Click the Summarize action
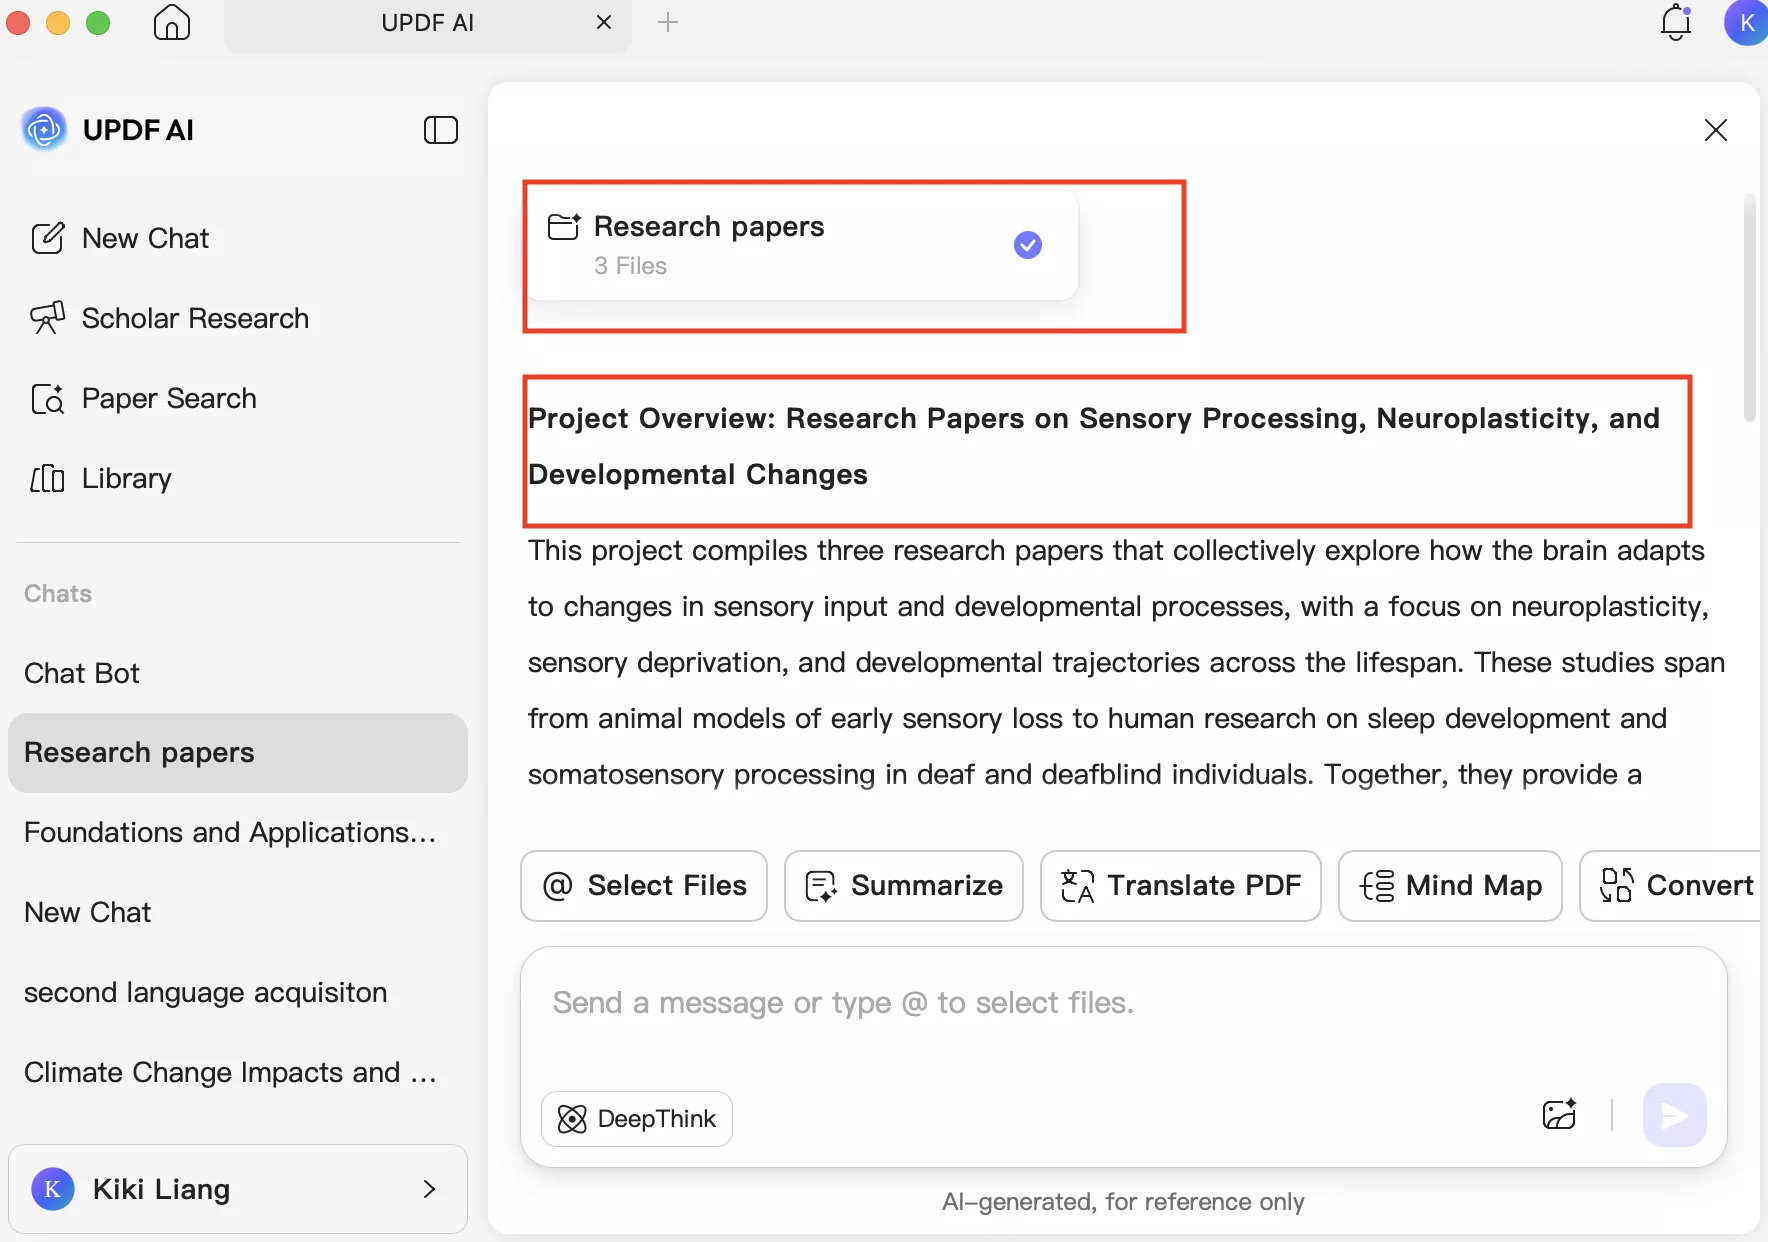The width and height of the screenshot is (1768, 1242). click(x=904, y=886)
